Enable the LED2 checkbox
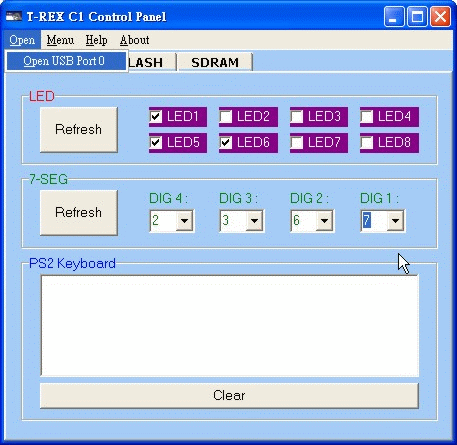The width and height of the screenshot is (457, 445). point(226,117)
